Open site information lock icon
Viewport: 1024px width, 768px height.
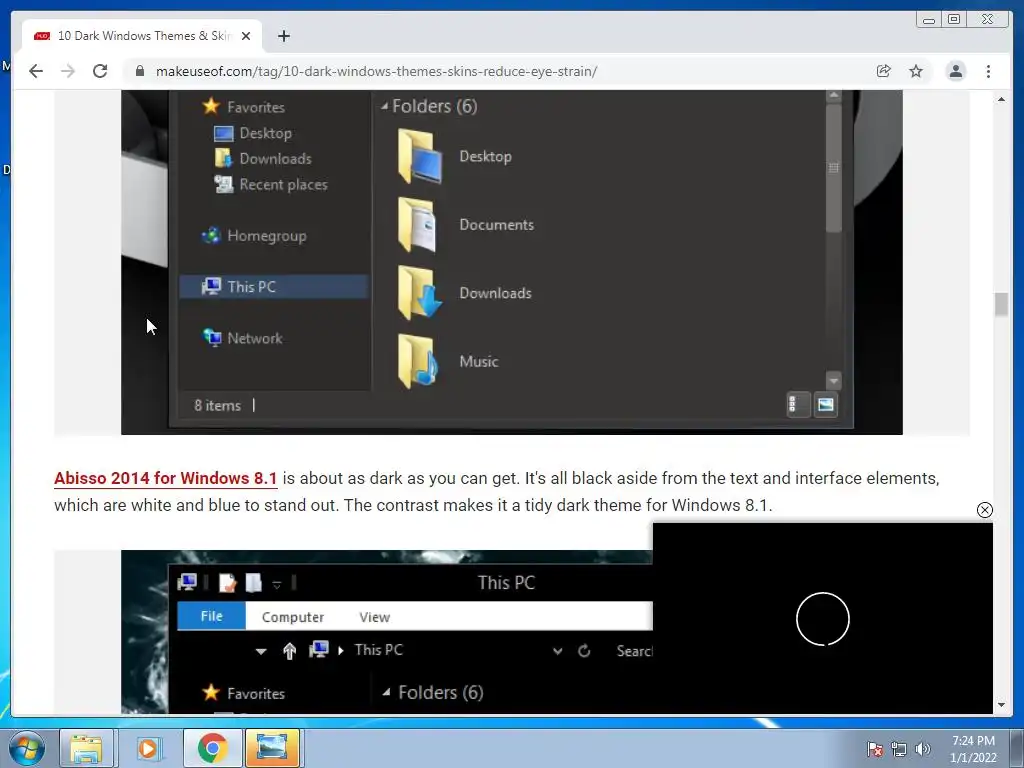140,71
